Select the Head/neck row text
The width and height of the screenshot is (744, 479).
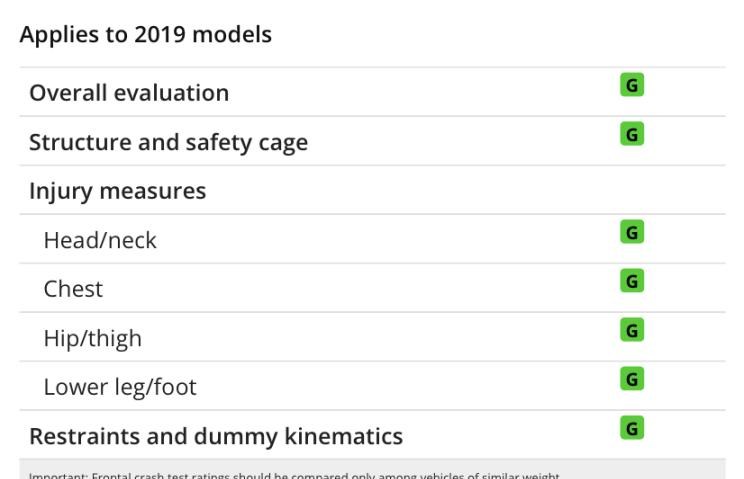pos(100,240)
